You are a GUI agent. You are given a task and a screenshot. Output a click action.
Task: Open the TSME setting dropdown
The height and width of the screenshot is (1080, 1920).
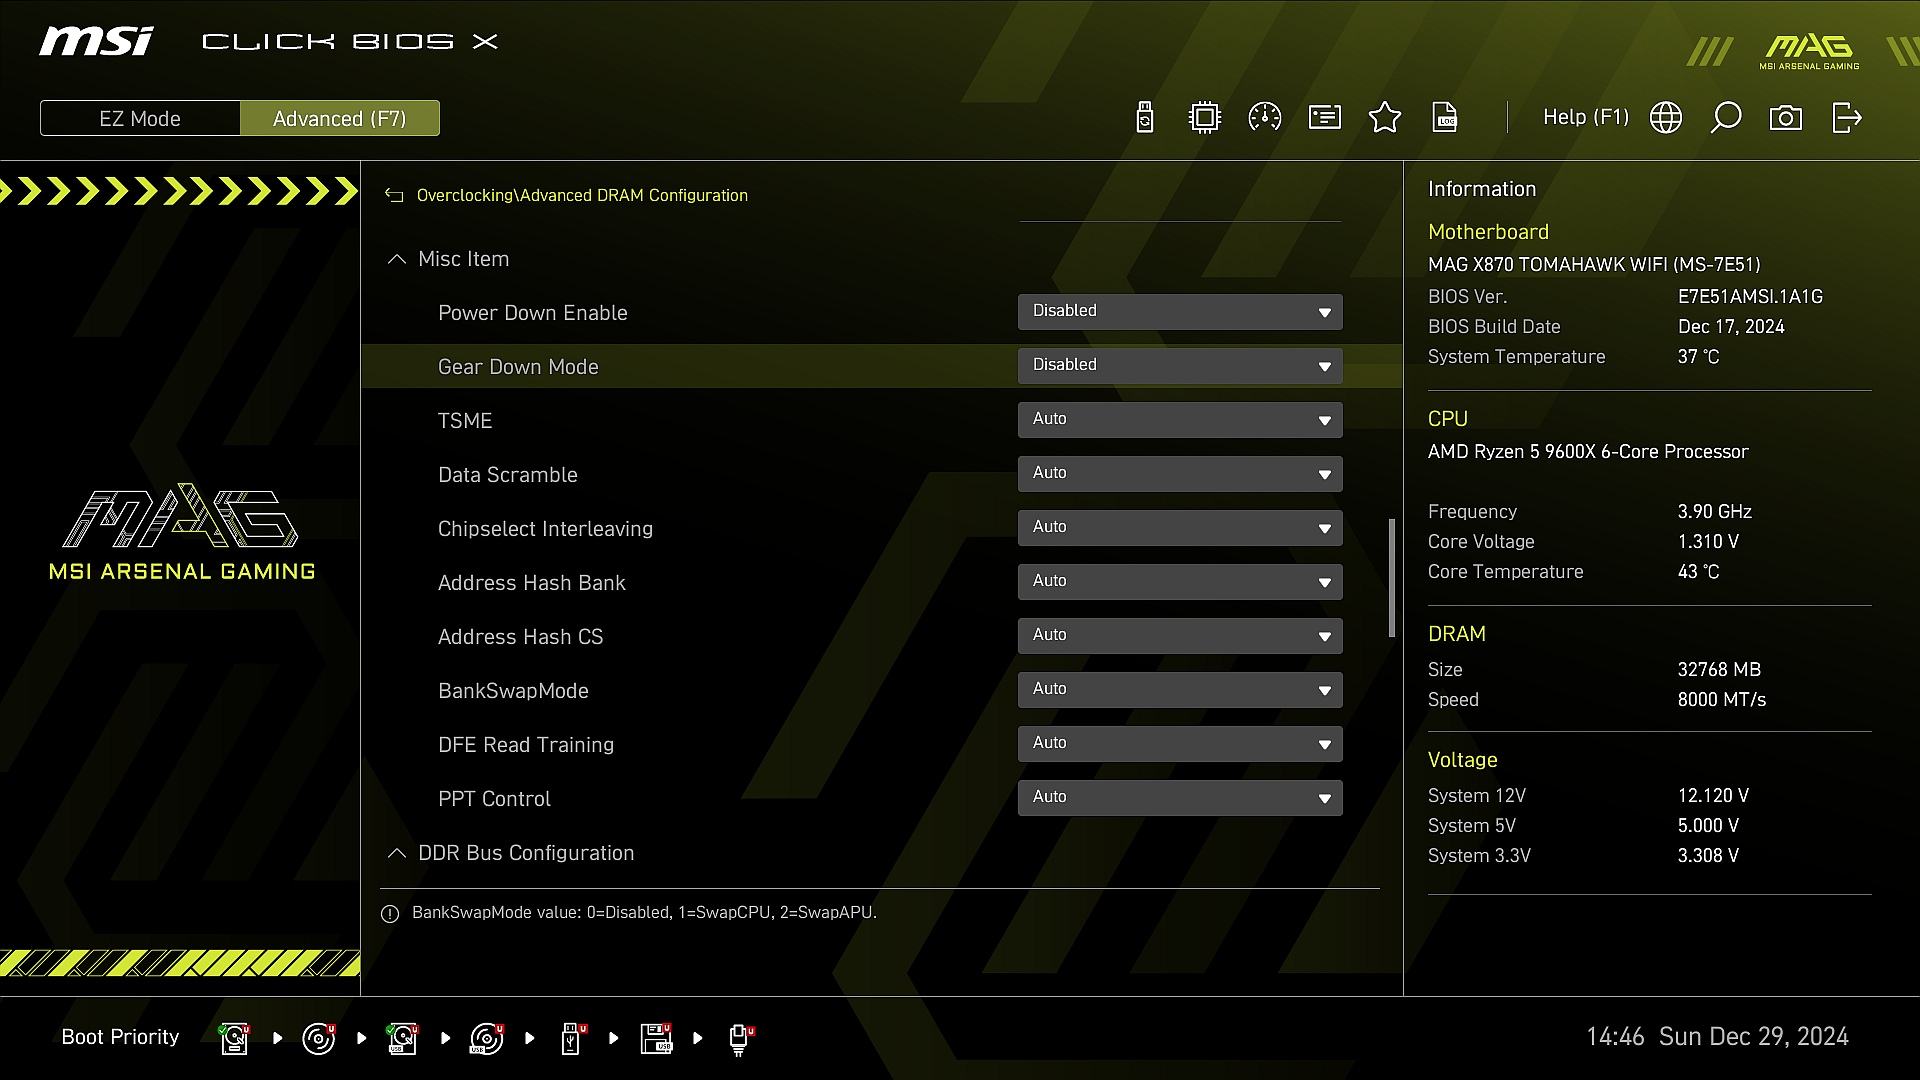point(1180,420)
